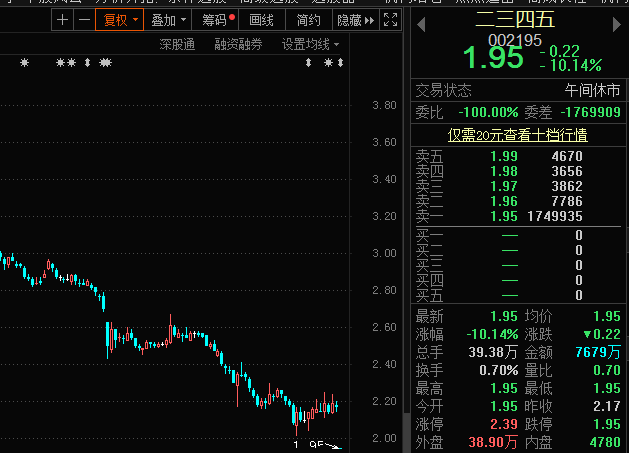Open the 深股通 link

point(180,44)
